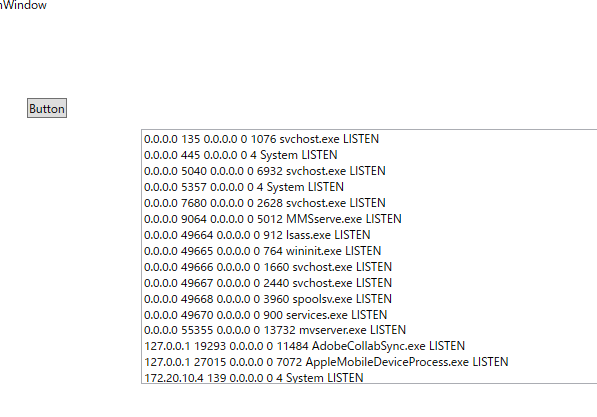Click the MainWindow title text
Screen dimensions: 597x417
pyautogui.click(x=23, y=5)
